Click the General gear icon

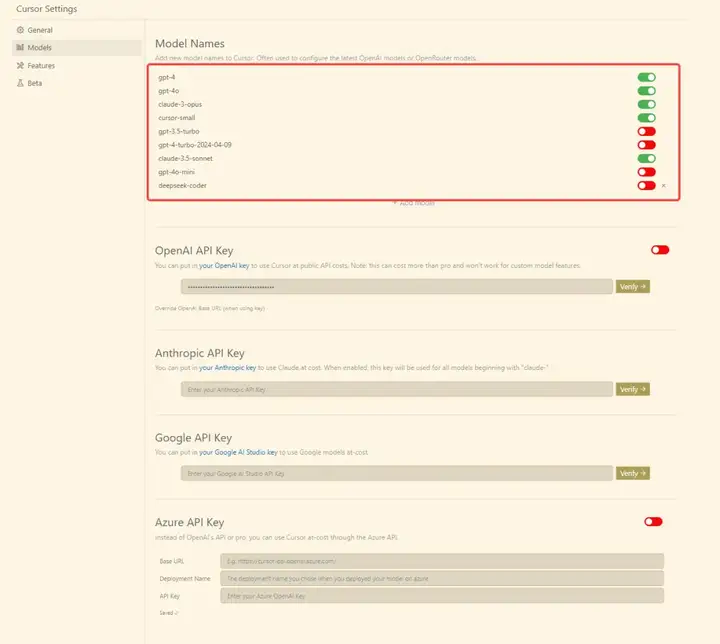[20, 30]
